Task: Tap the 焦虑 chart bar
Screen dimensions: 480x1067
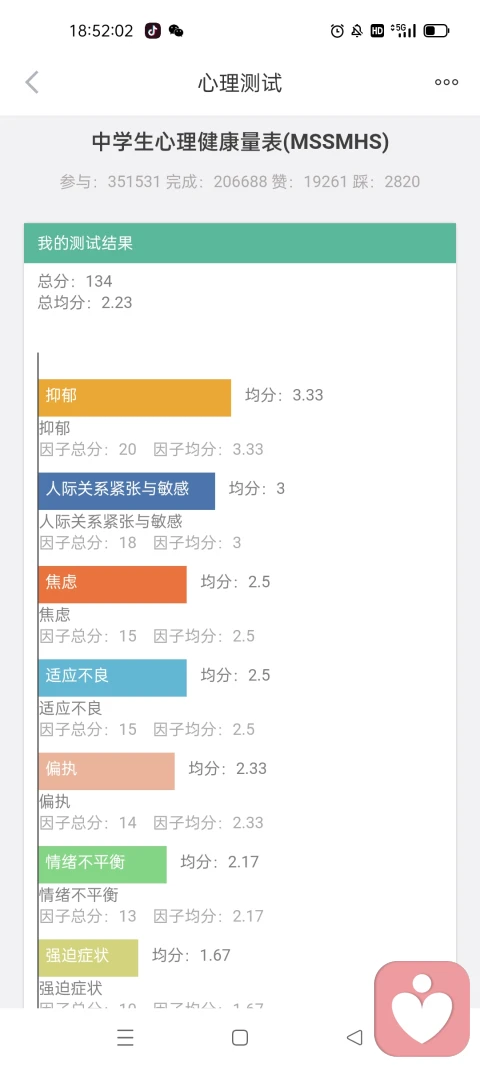Action: click(x=112, y=584)
